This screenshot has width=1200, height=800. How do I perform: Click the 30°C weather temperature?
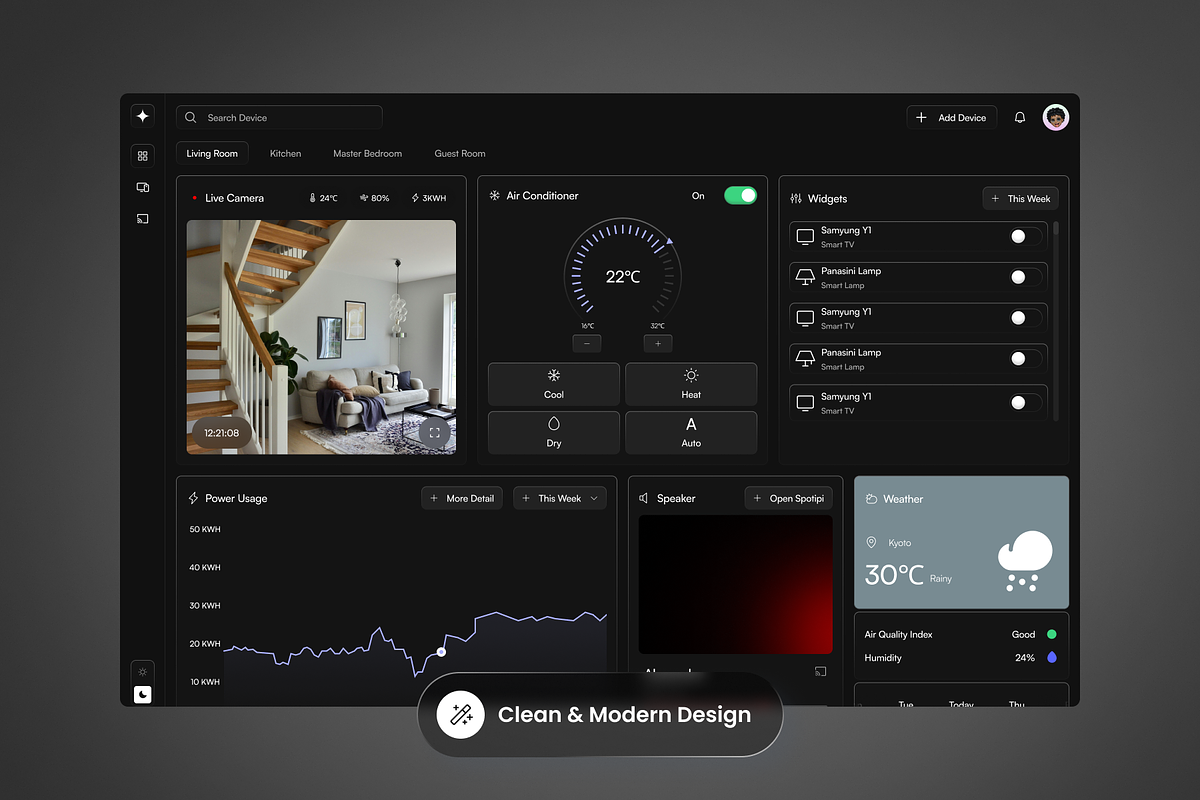pos(894,575)
